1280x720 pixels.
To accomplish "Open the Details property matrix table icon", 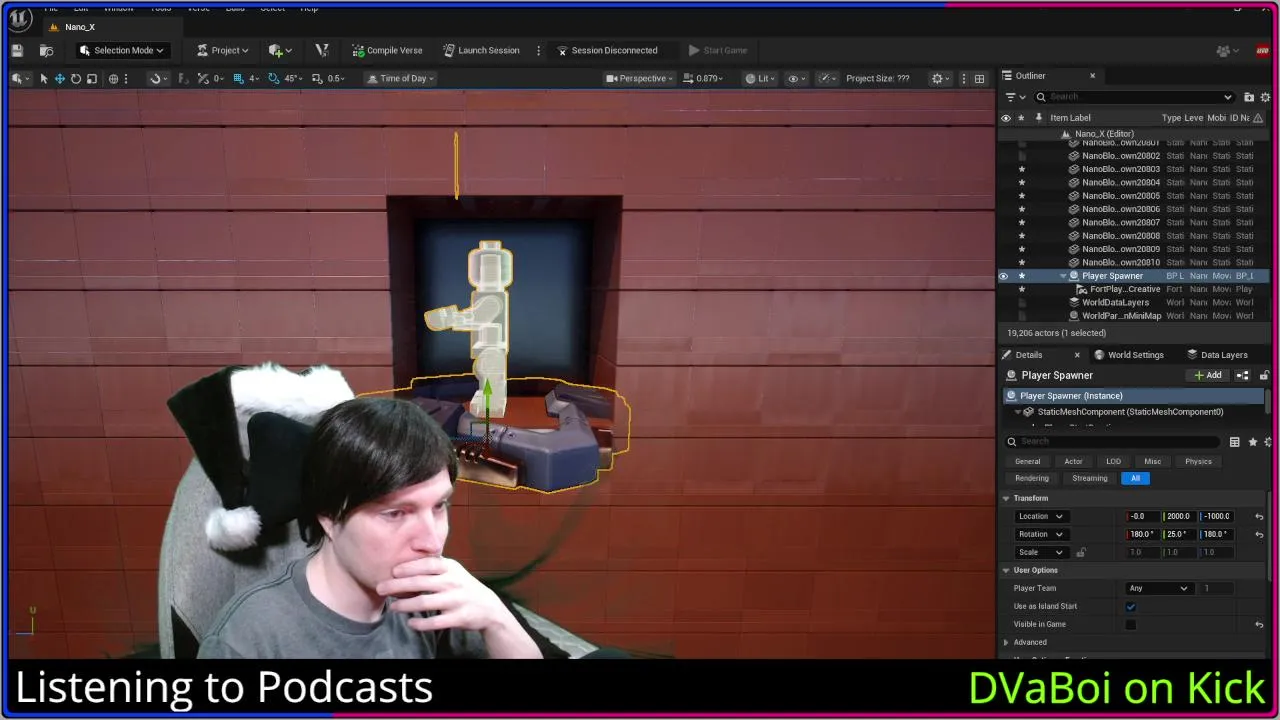I will [x=1234, y=442].
